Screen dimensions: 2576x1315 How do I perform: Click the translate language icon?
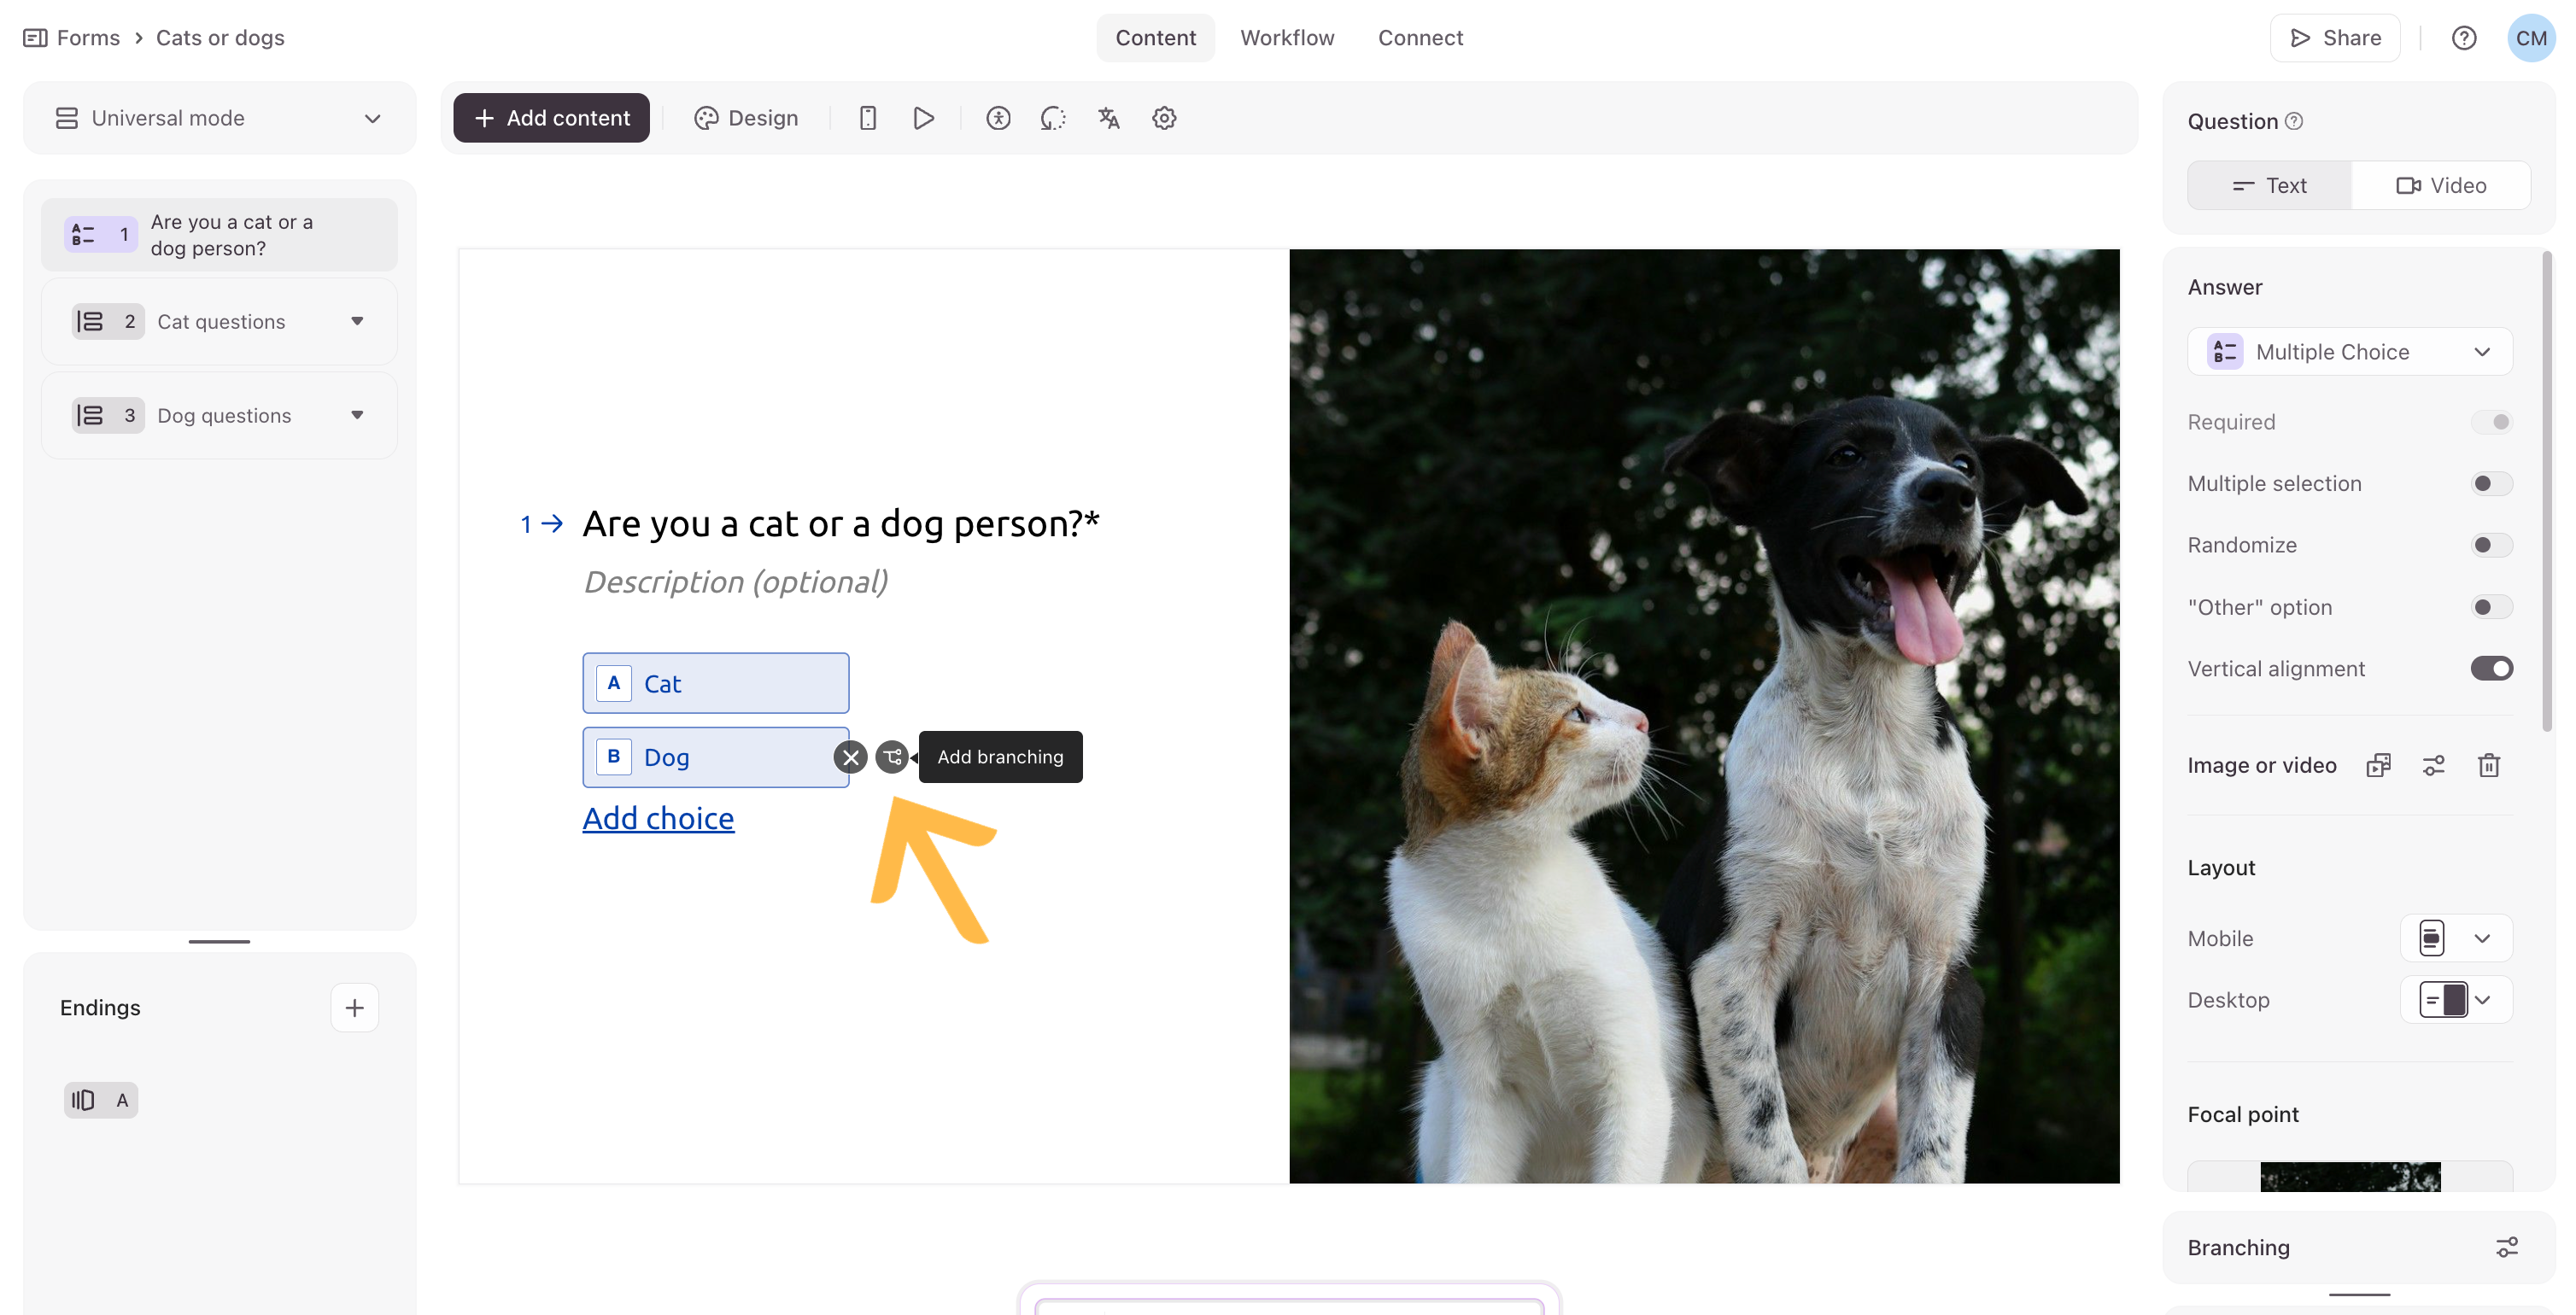click(x=1108, y=118)
